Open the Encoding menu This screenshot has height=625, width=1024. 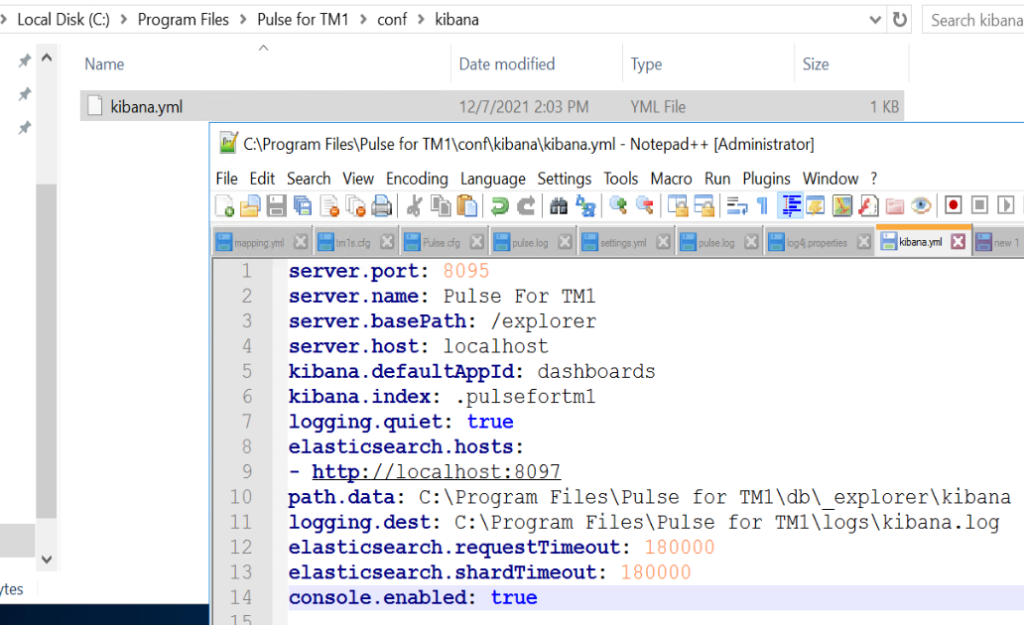416,178
